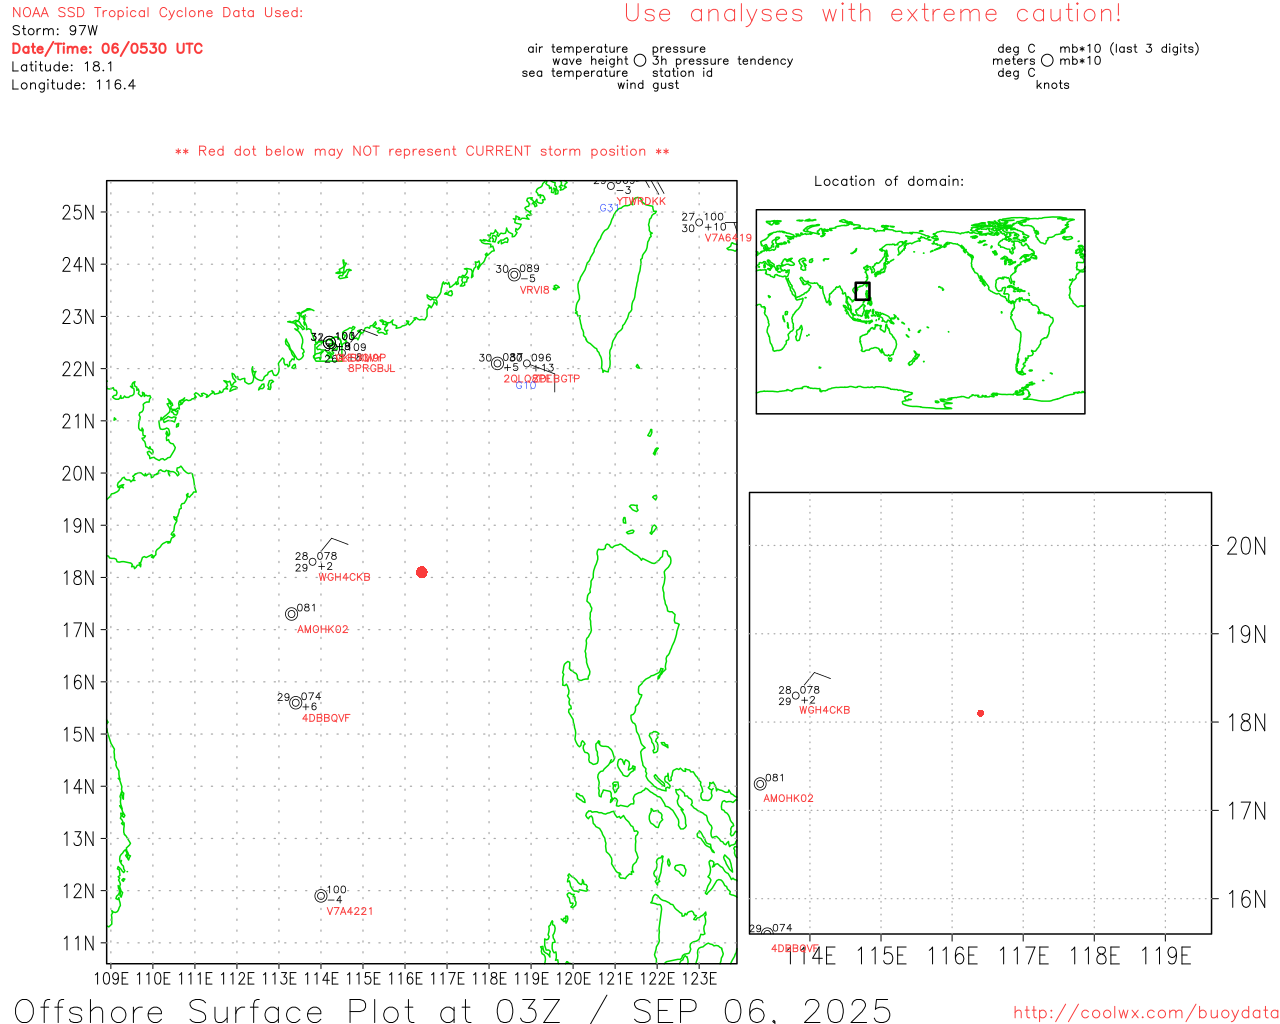This screenshot has width=1280, height=1024.
Task: Click station label AMOHK02 in main map
Action: 323,629
